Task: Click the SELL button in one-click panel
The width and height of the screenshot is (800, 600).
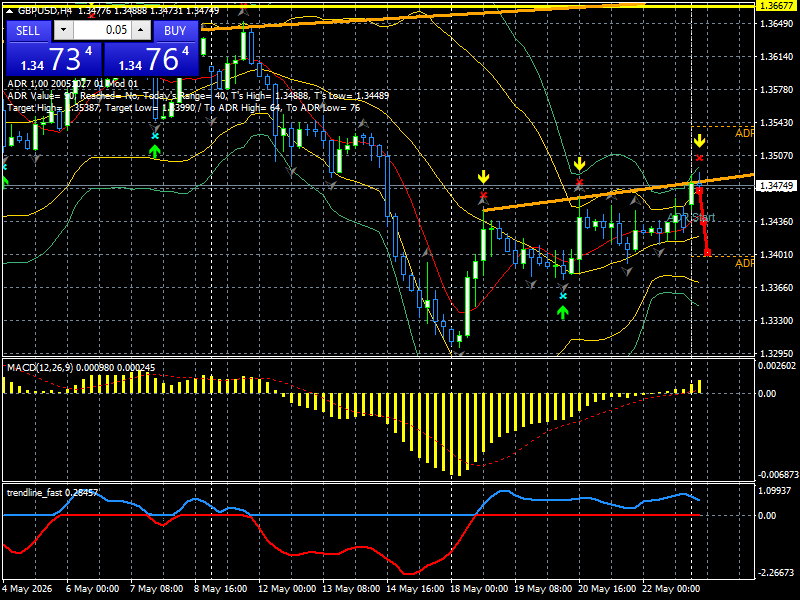Action: click(28, 31)
